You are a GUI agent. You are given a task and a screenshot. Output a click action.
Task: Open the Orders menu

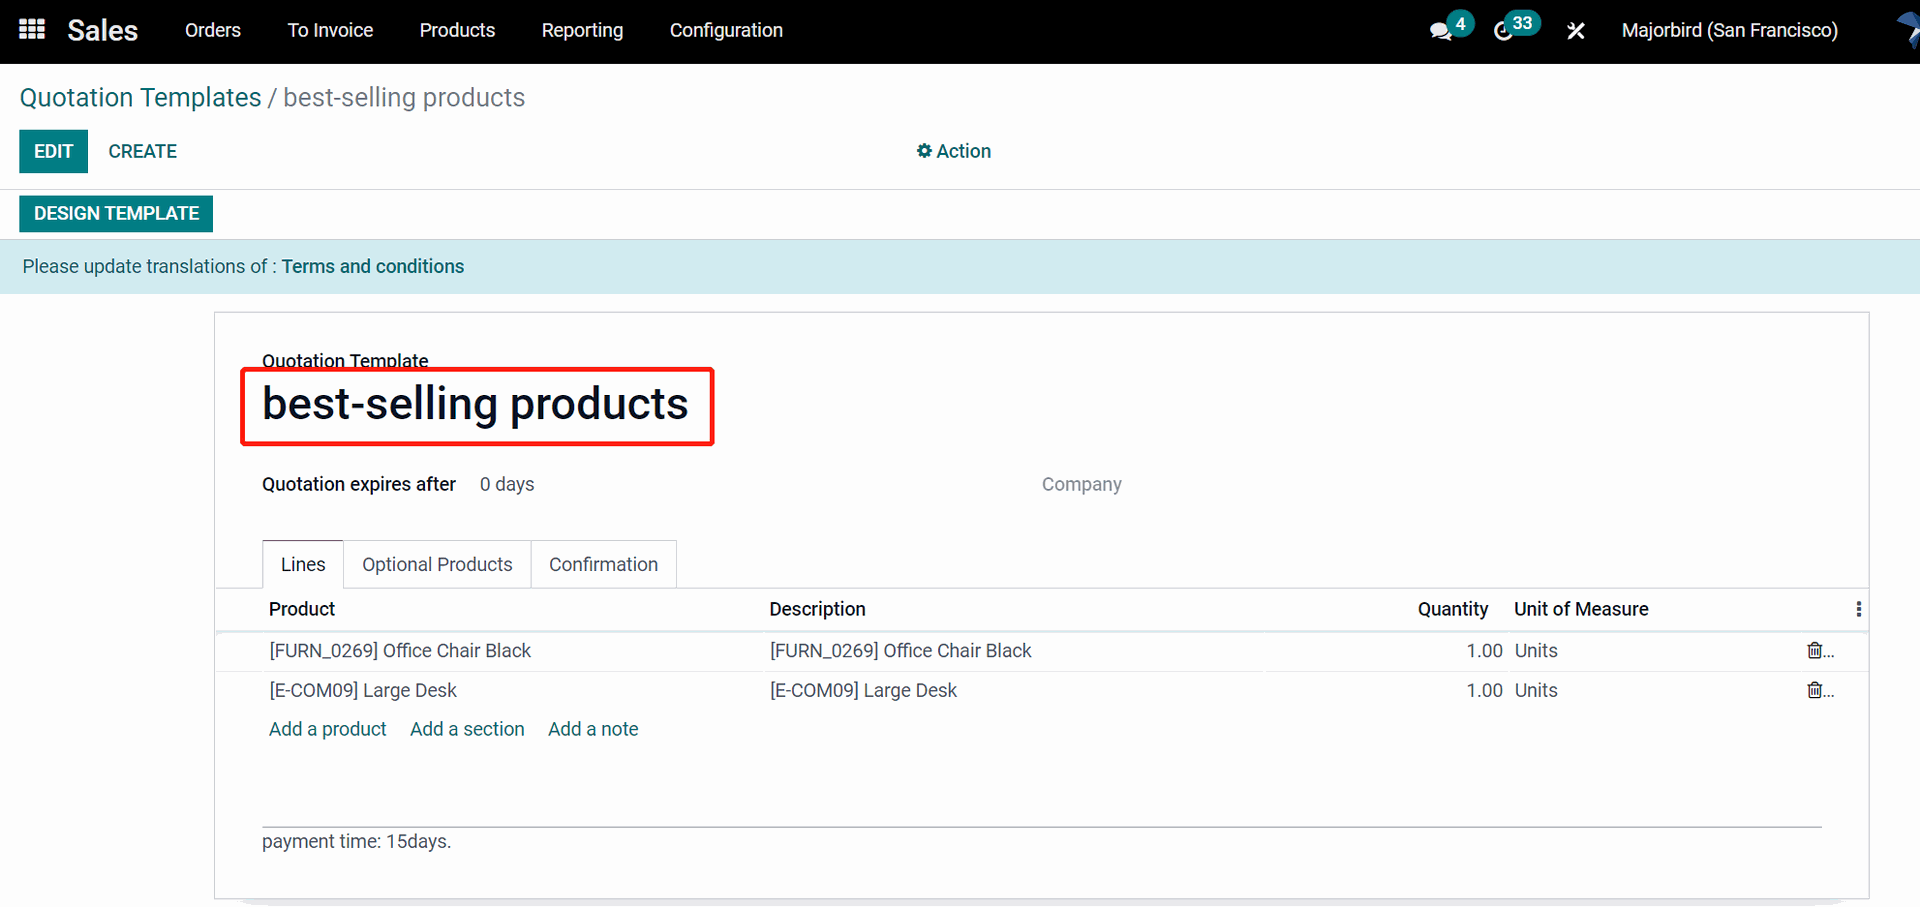pyautogui.click(x=213, y=30)
